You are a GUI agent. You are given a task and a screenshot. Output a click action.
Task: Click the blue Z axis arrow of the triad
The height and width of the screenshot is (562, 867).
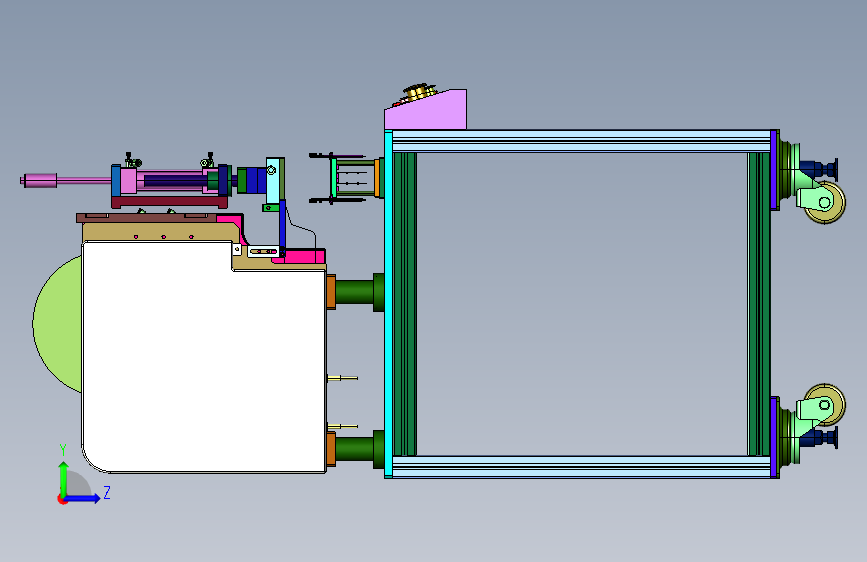84,498
